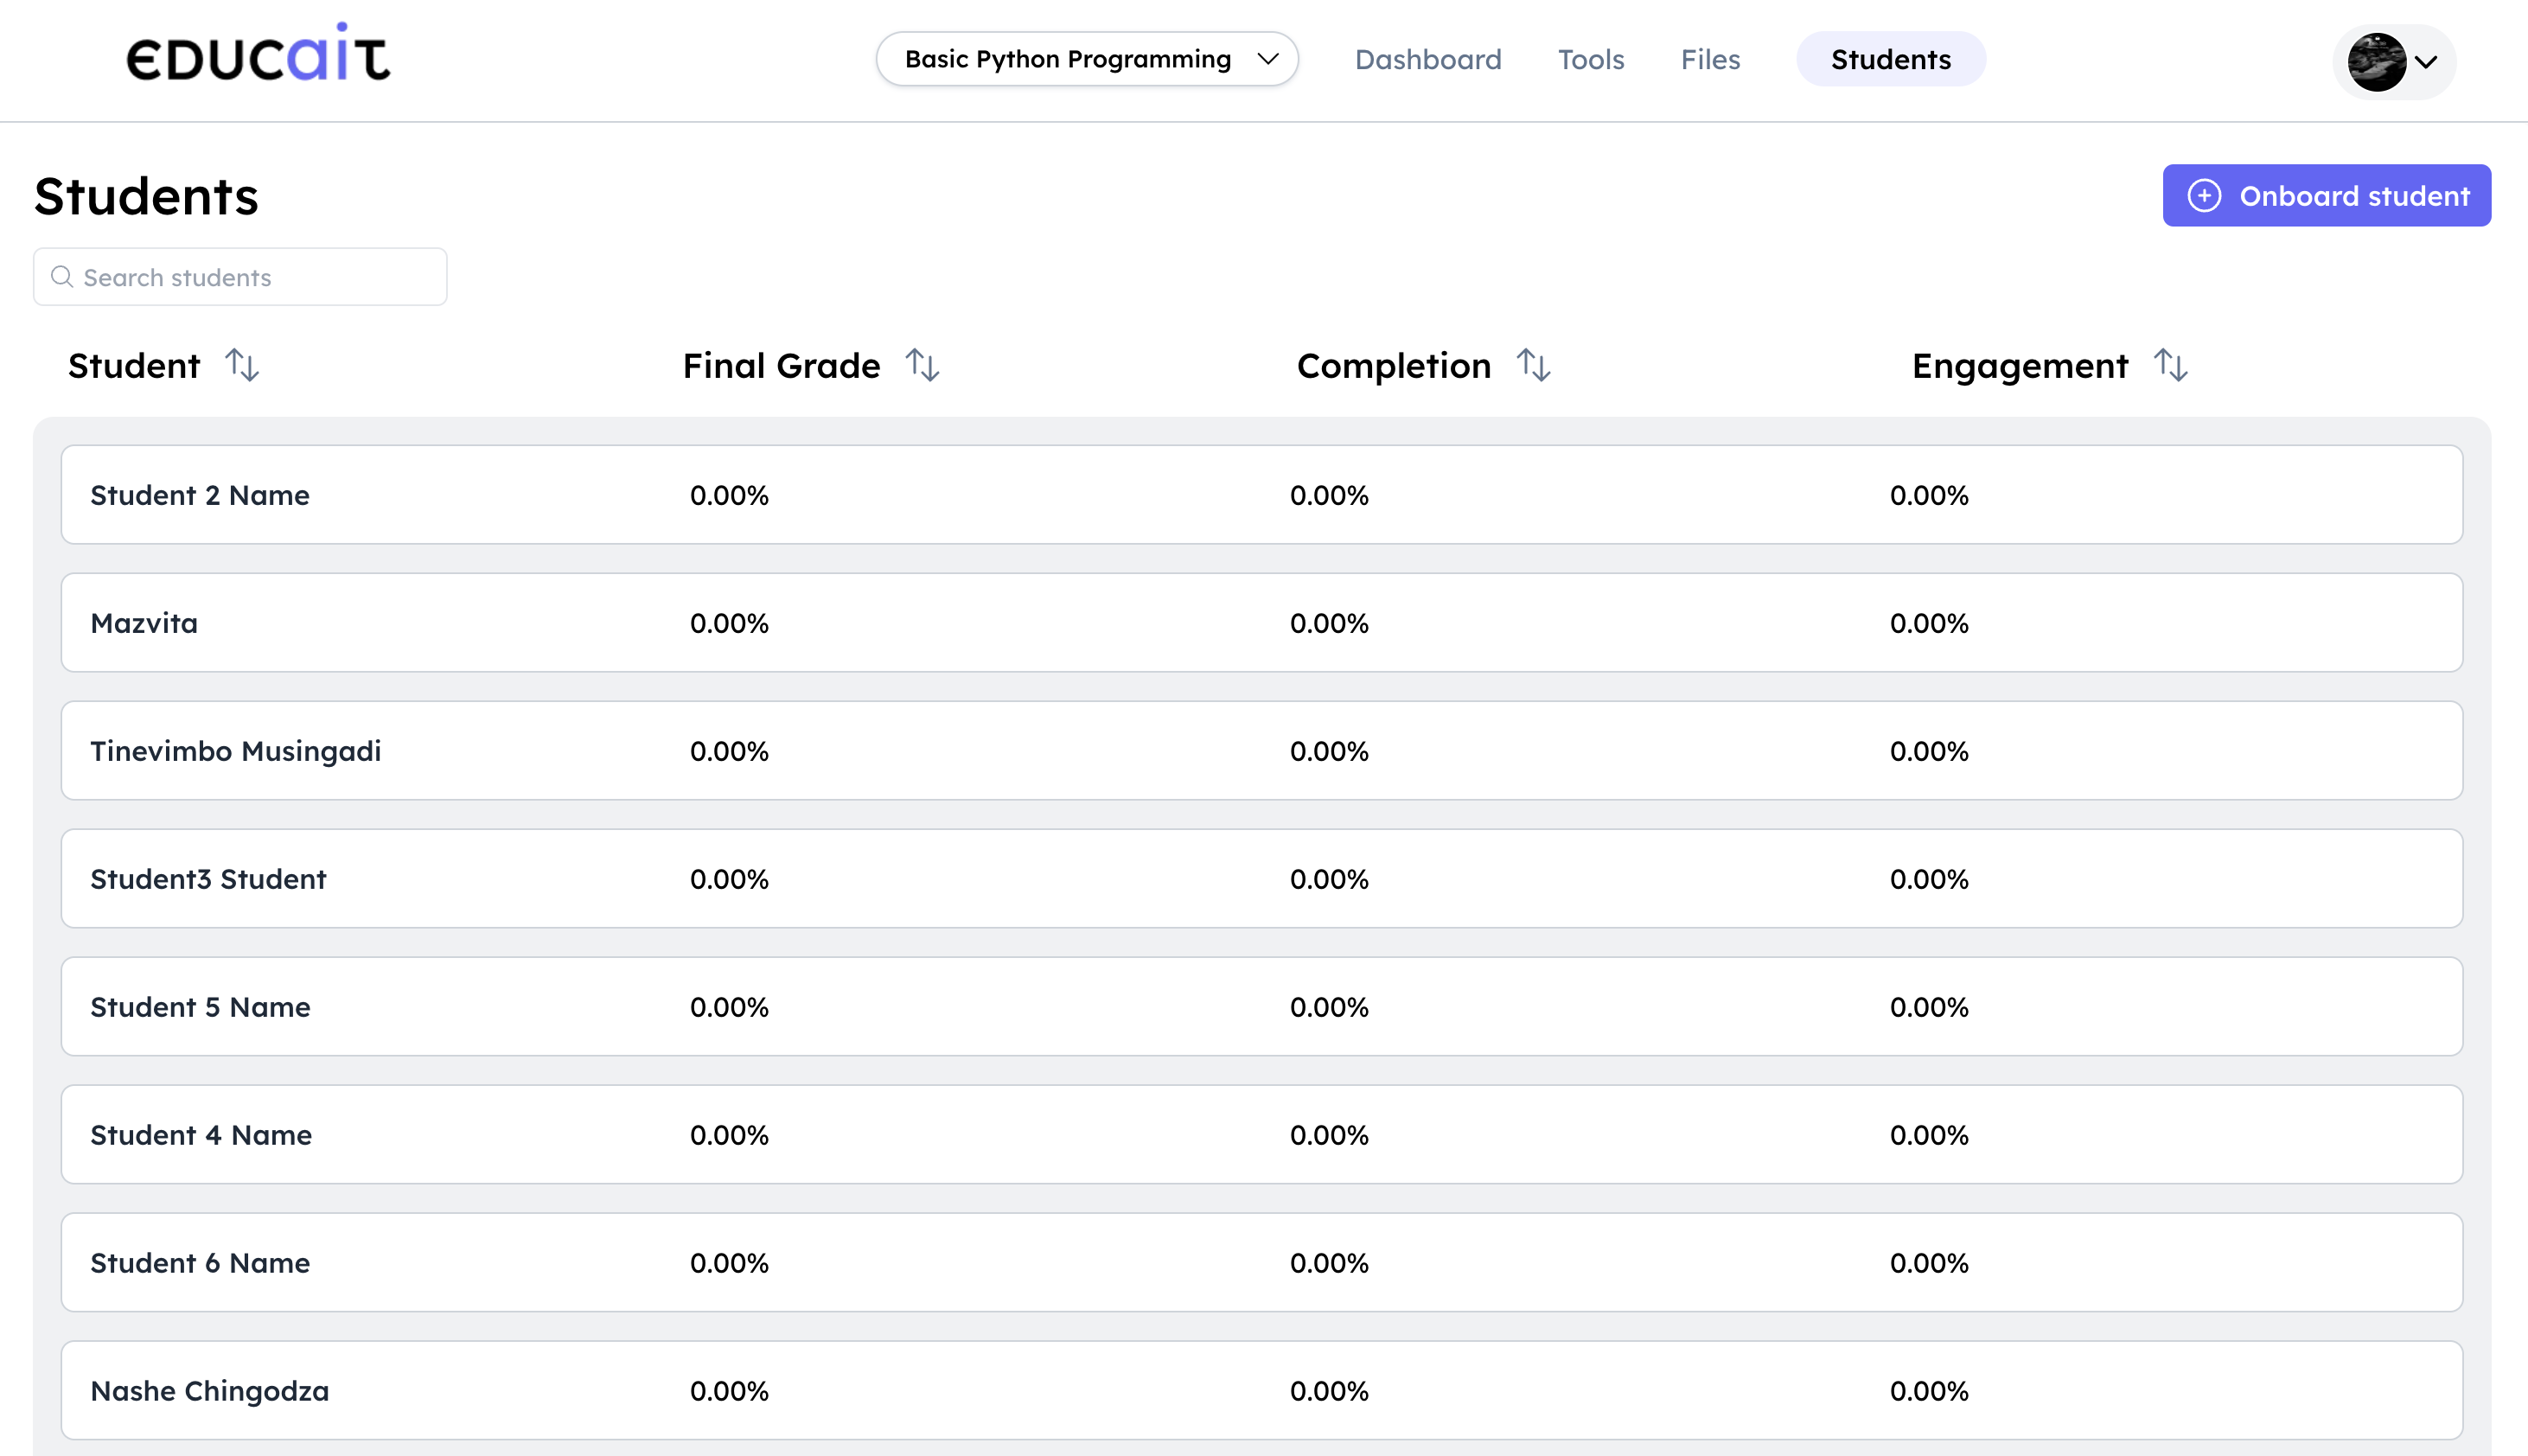Click the Completion sort arrows icon
This screenshot has height=1456, width=2528.
point(1533,365)
